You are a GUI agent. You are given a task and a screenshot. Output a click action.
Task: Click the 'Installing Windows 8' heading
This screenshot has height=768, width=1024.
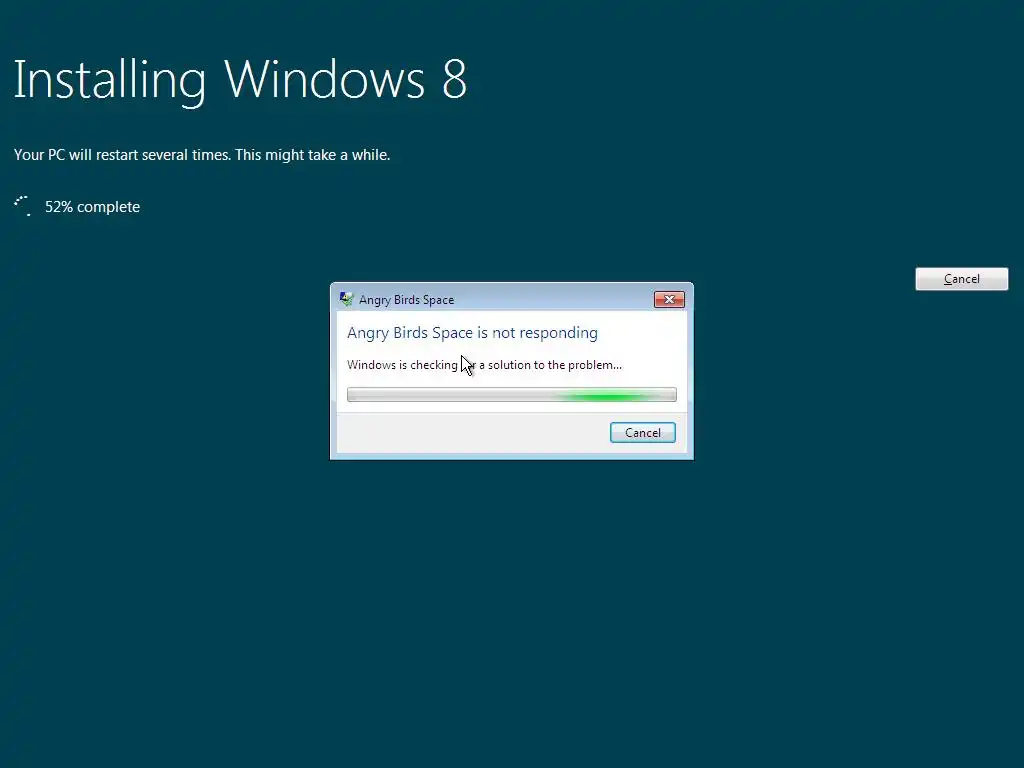tap(240, 80)
